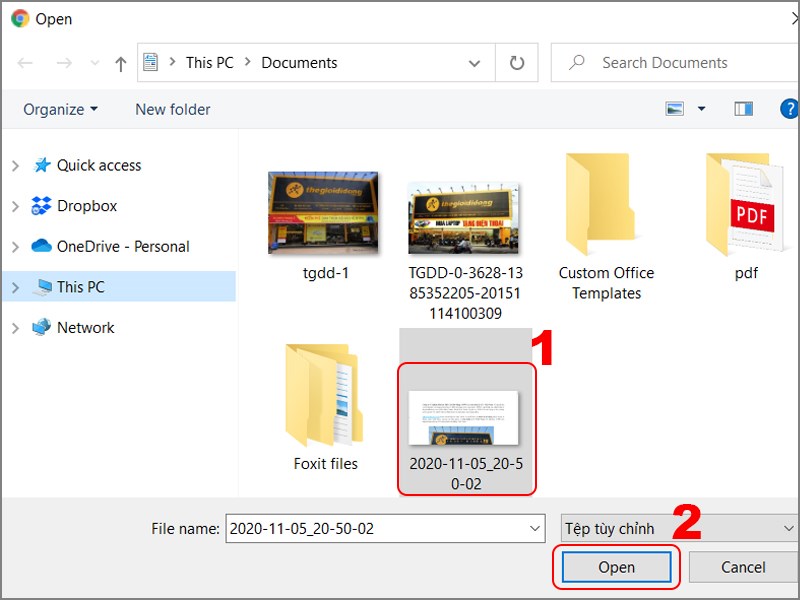The width and height of the screenshot is (800, 600).
Task: Expand the This PC tree node
Action: click(x=15, y=287)
